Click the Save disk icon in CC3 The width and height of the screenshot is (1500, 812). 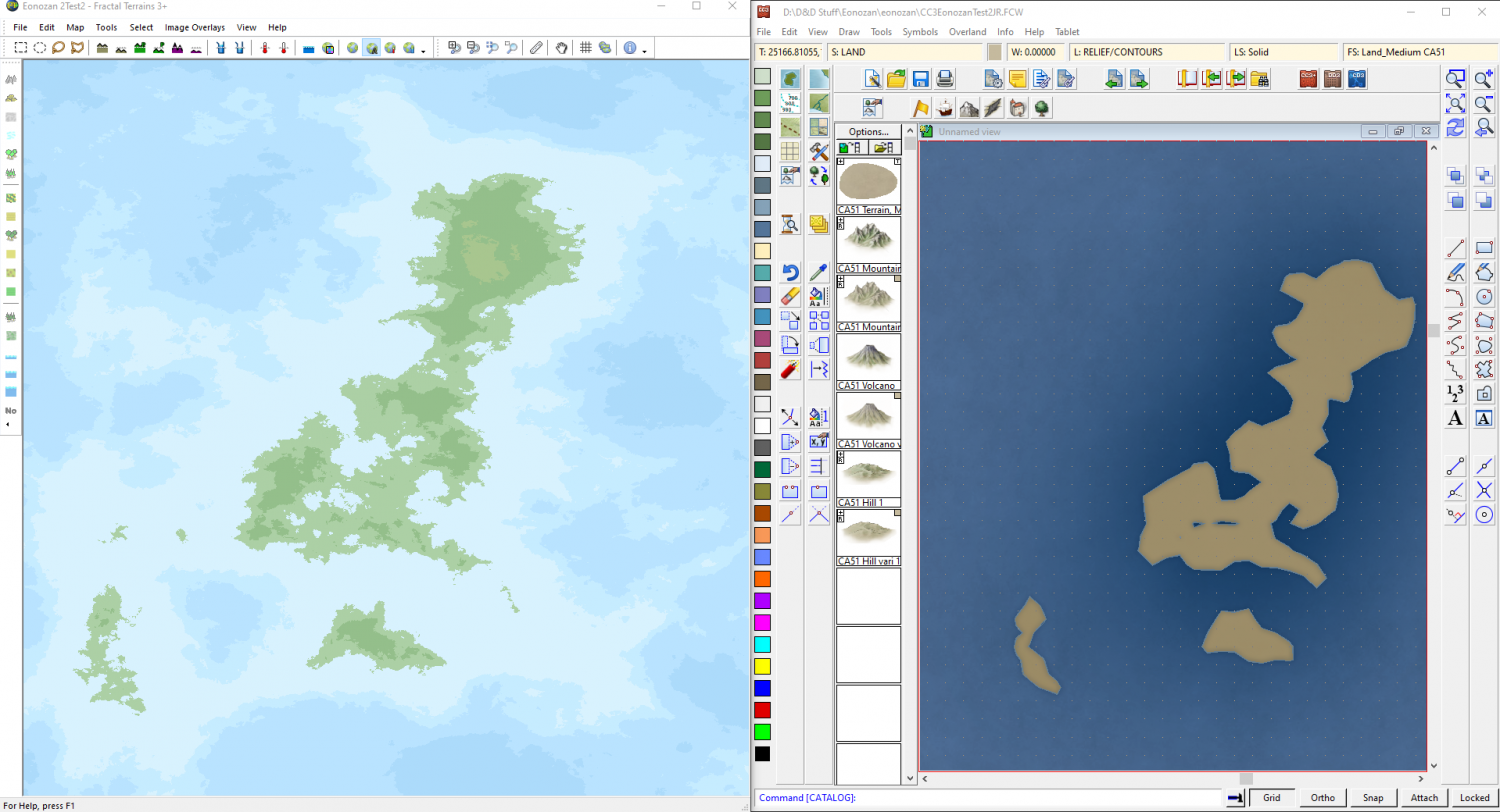point(920,79)
